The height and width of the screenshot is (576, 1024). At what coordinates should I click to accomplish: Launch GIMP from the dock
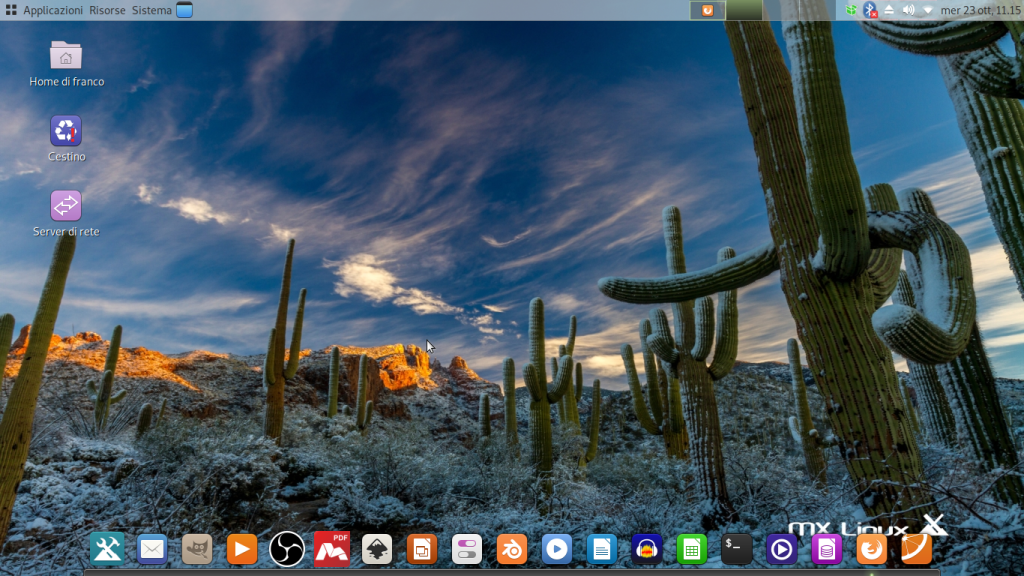(196, 549)
